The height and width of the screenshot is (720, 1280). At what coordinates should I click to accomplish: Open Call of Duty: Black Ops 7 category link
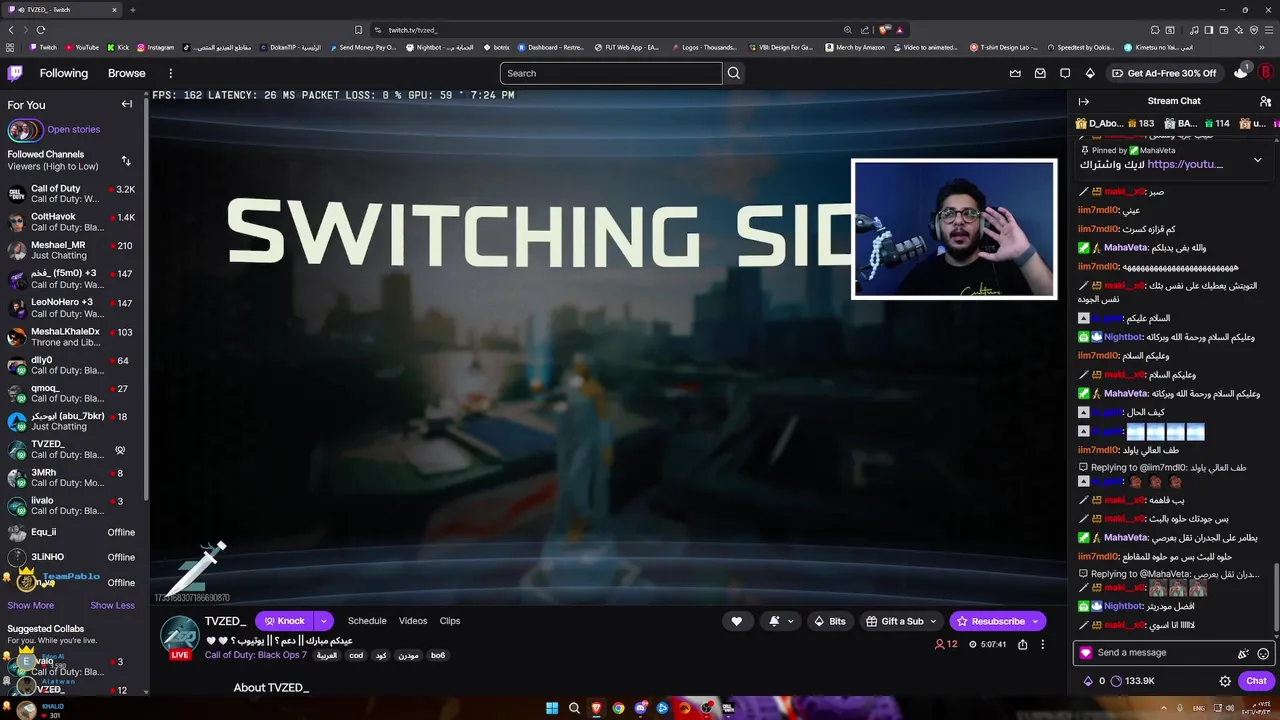click(256, 655)
